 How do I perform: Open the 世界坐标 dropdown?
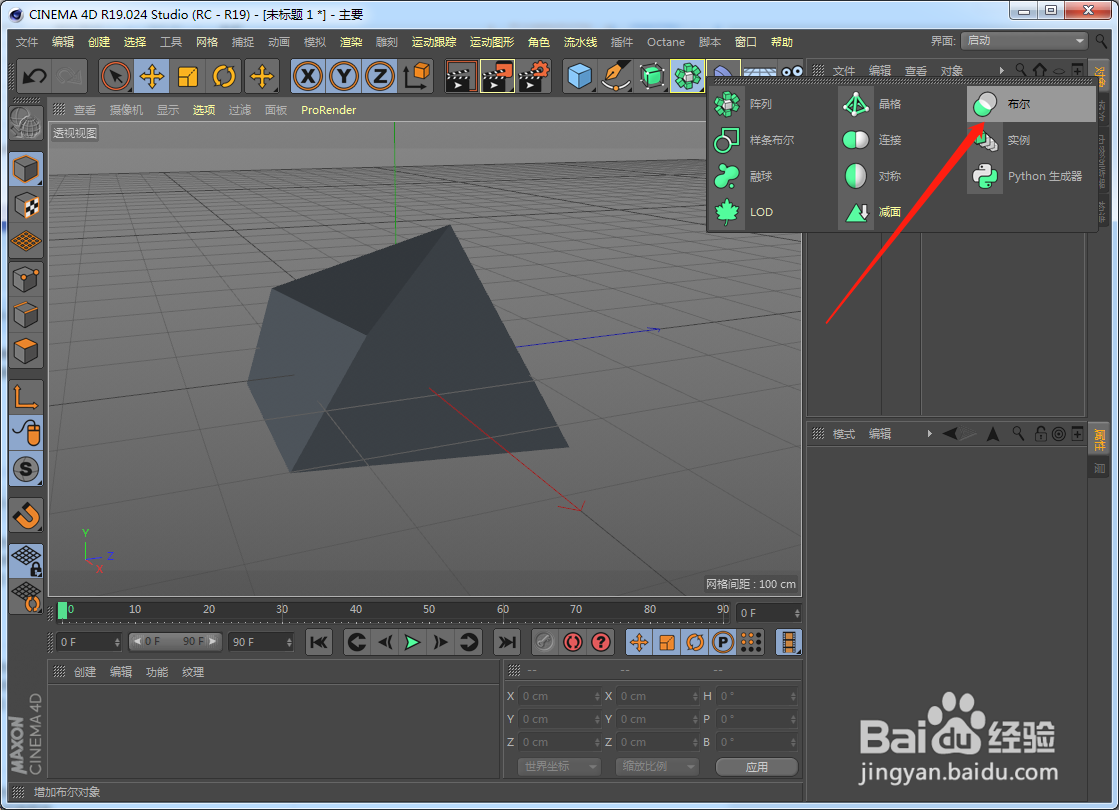[559, 766]
